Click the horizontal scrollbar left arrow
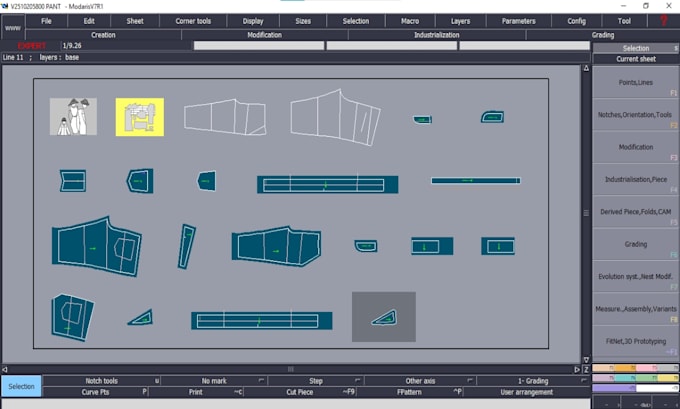Screen dimensions: 680x409 click(x=5, y=370)
